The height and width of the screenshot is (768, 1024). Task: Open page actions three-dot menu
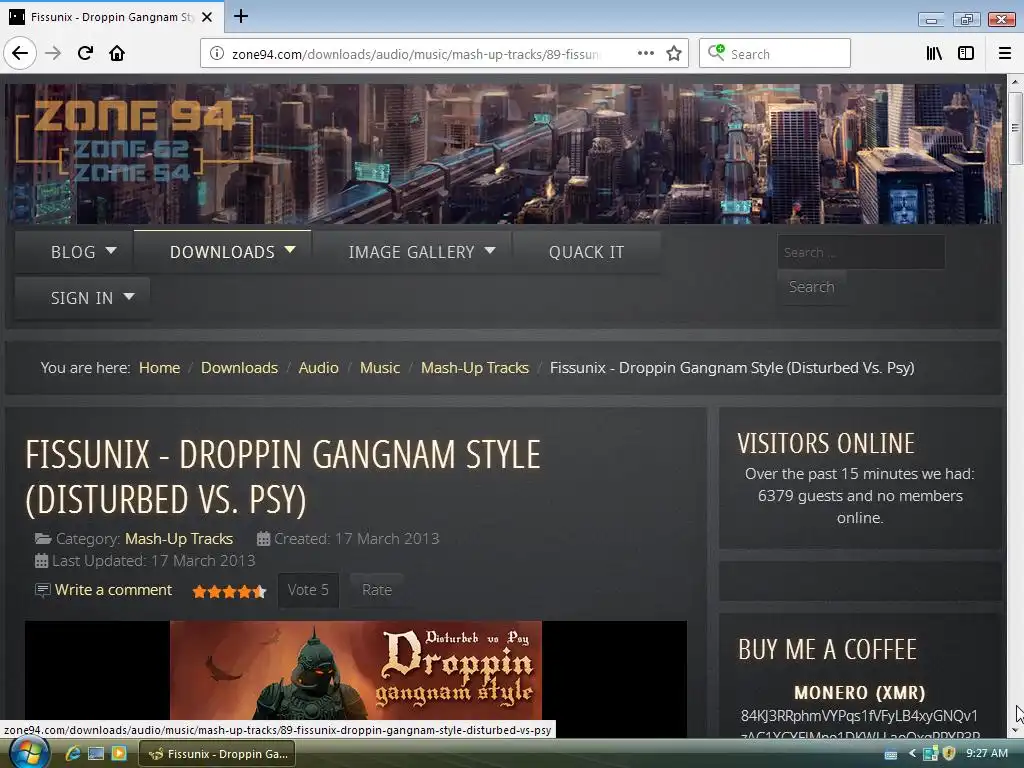(645, 54)
